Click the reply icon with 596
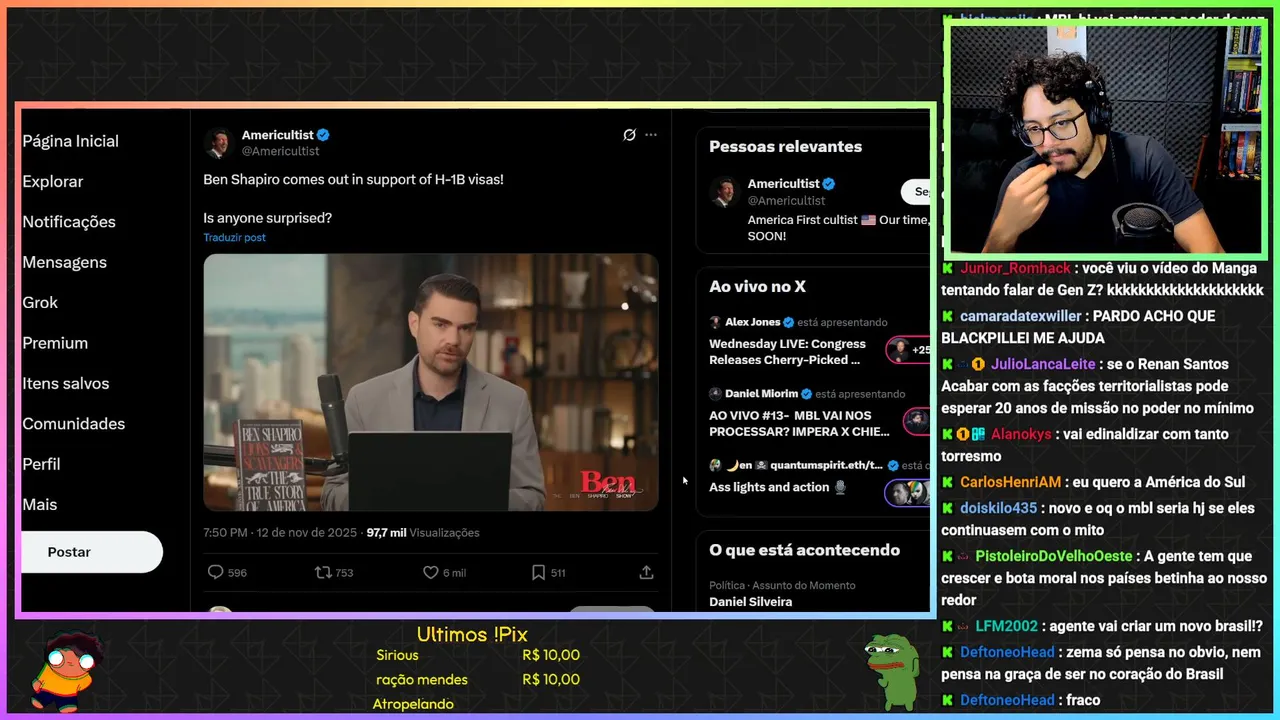The width and height of the screenshot is (1280, 720). coord(215,572)
